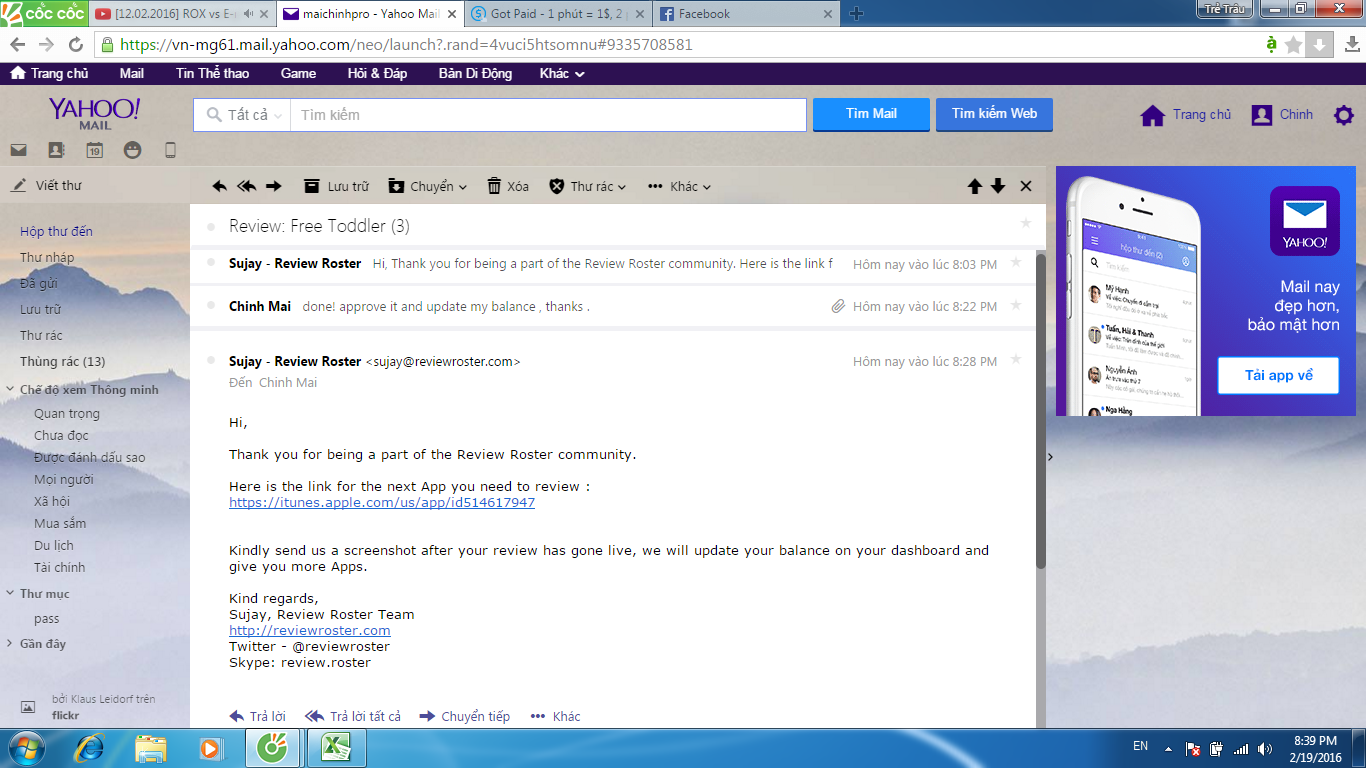Star the 8:03 PM Sujay message

pos(1016,262)
